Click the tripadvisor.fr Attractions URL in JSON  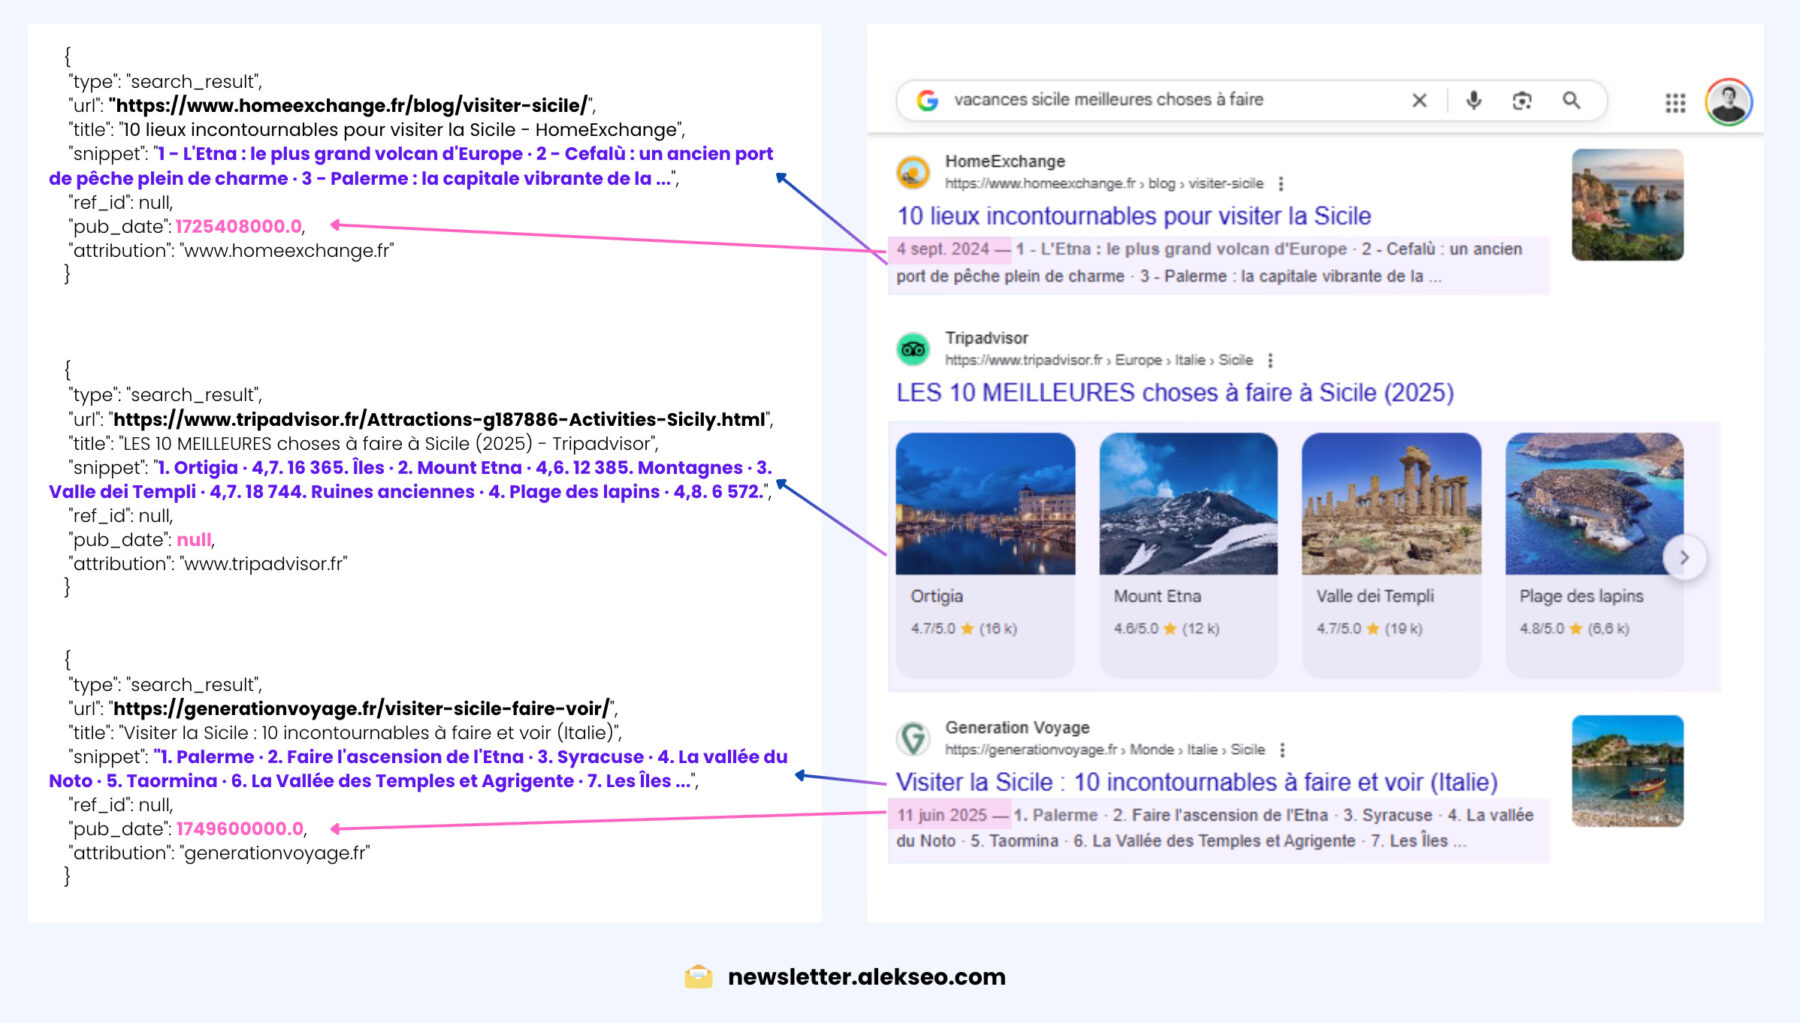(x=440, y=419)
